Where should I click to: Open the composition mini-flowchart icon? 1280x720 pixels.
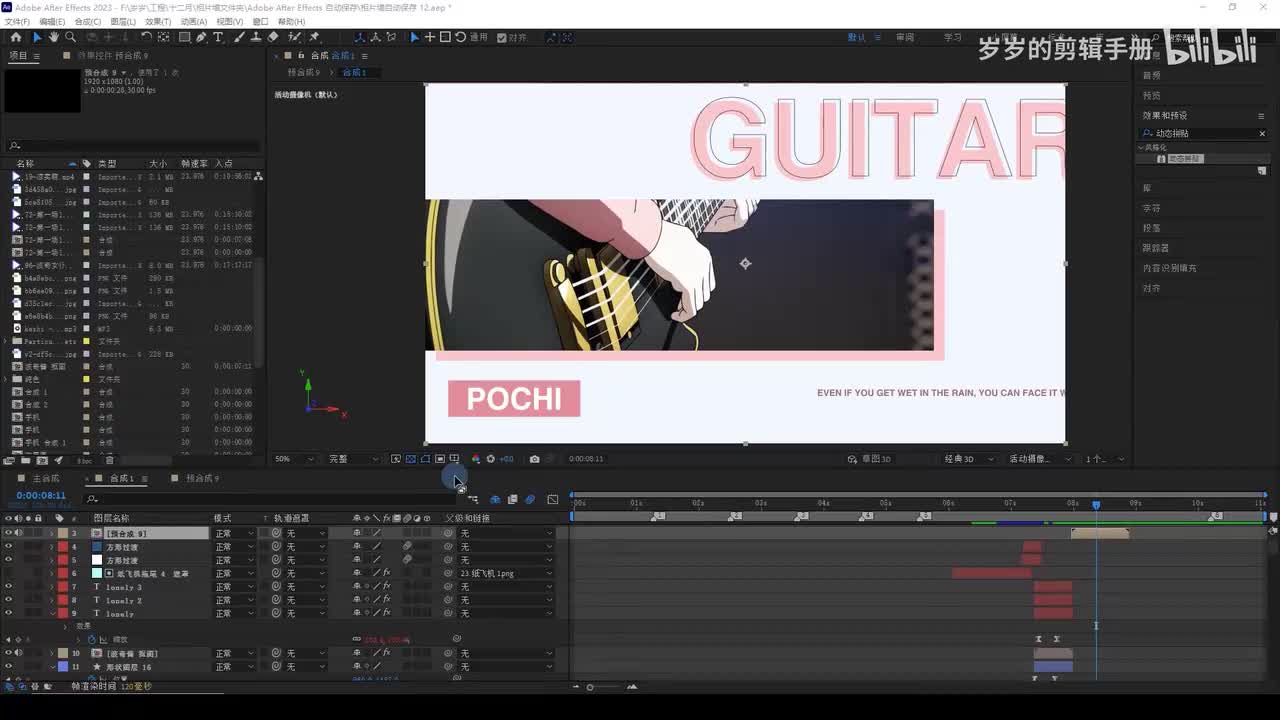tap(472, 499)
